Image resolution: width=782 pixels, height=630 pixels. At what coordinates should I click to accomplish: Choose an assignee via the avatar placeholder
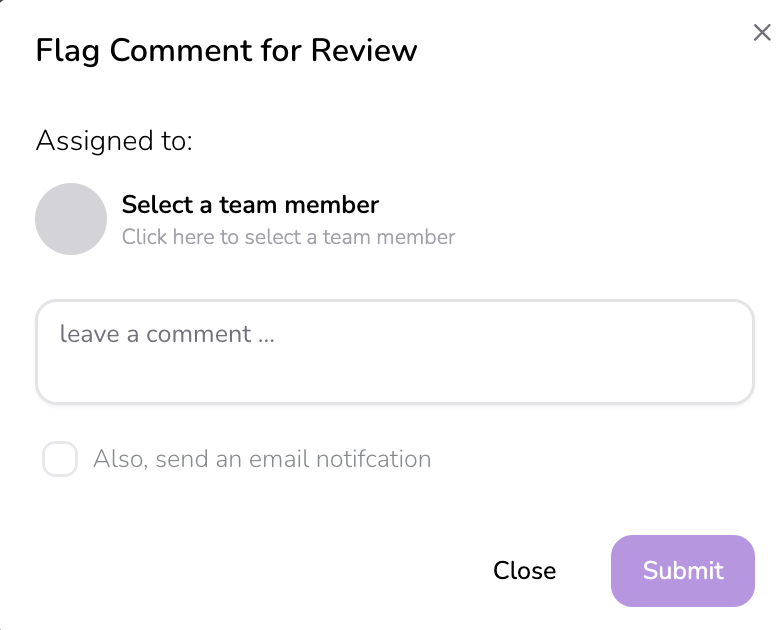tap(71, 219)
